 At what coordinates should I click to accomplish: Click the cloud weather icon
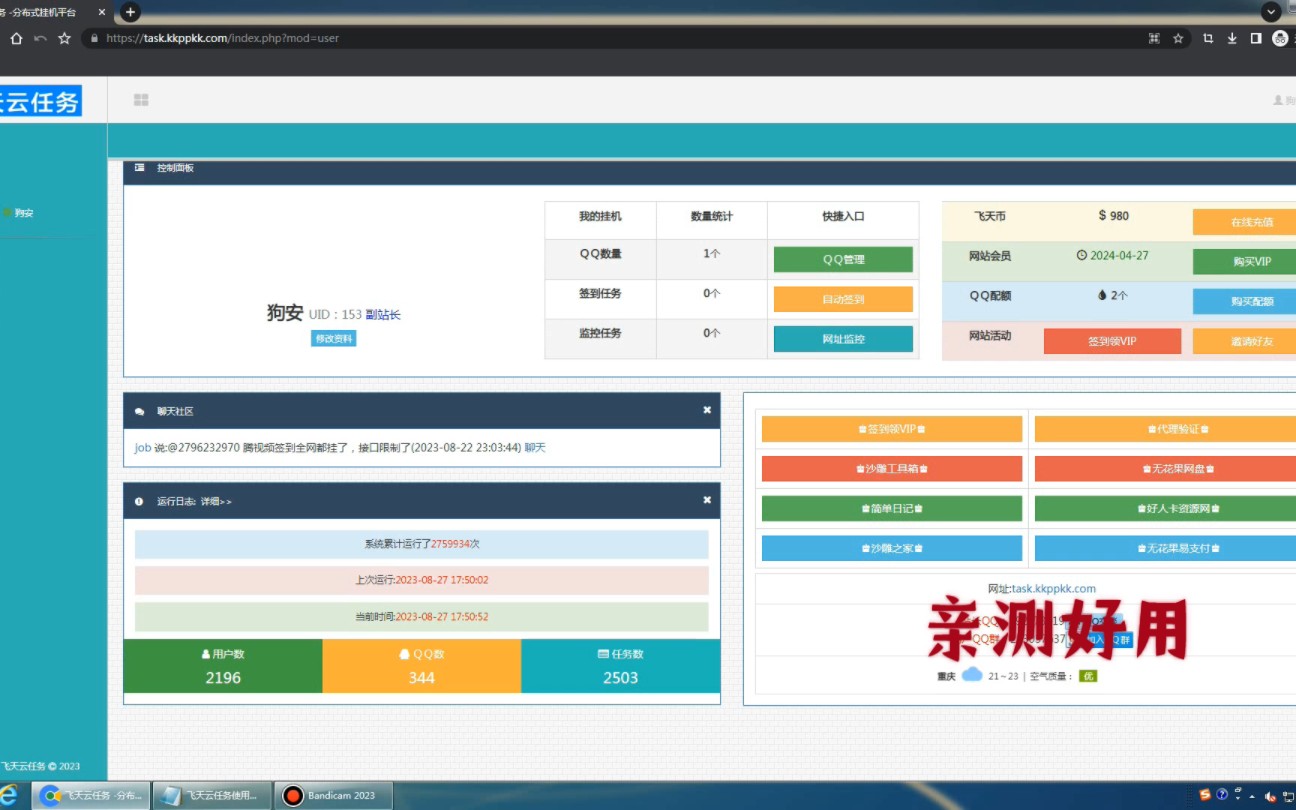click(x=972, y=675)
